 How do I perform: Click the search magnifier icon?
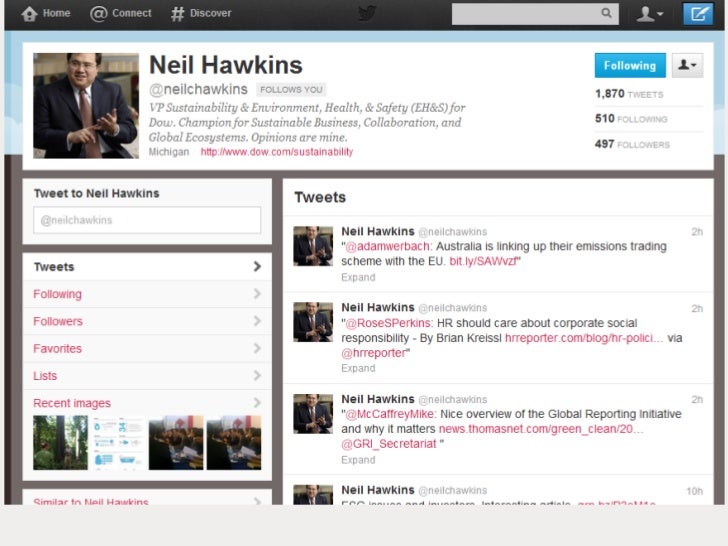(x=606, y=13)
